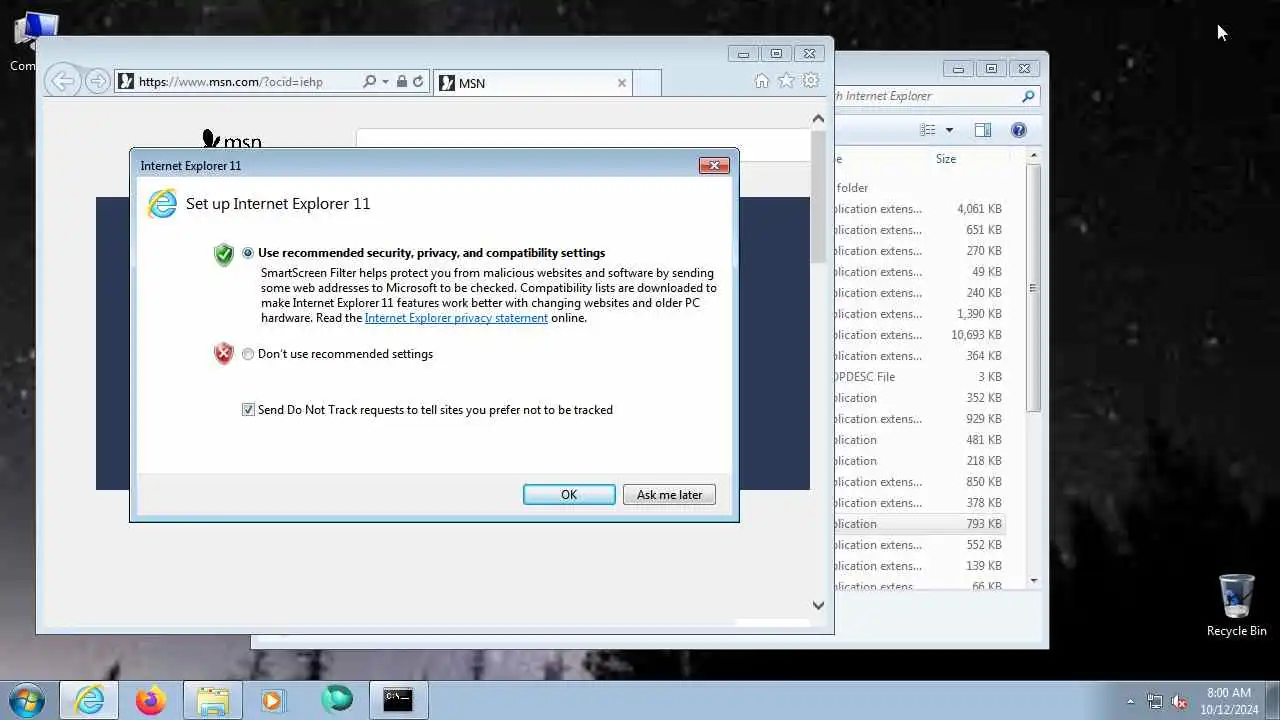
Task: Click the security lock icon in address bar
Action: [x=401, y=82]
